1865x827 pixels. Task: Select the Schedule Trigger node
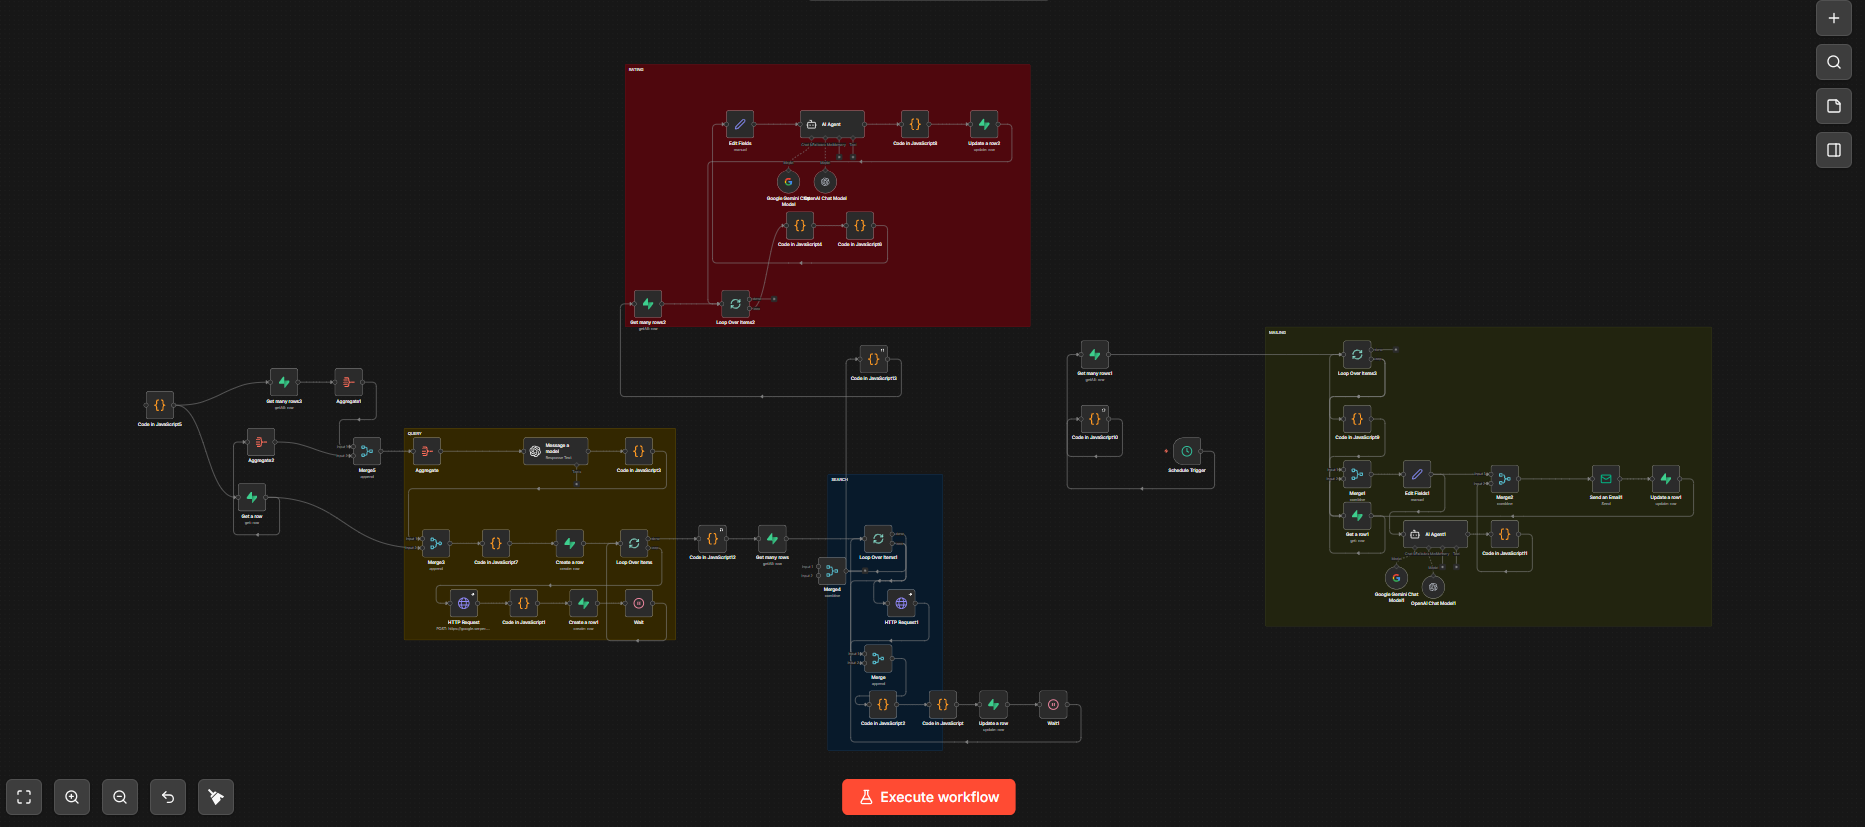(x=1187, y=451)
